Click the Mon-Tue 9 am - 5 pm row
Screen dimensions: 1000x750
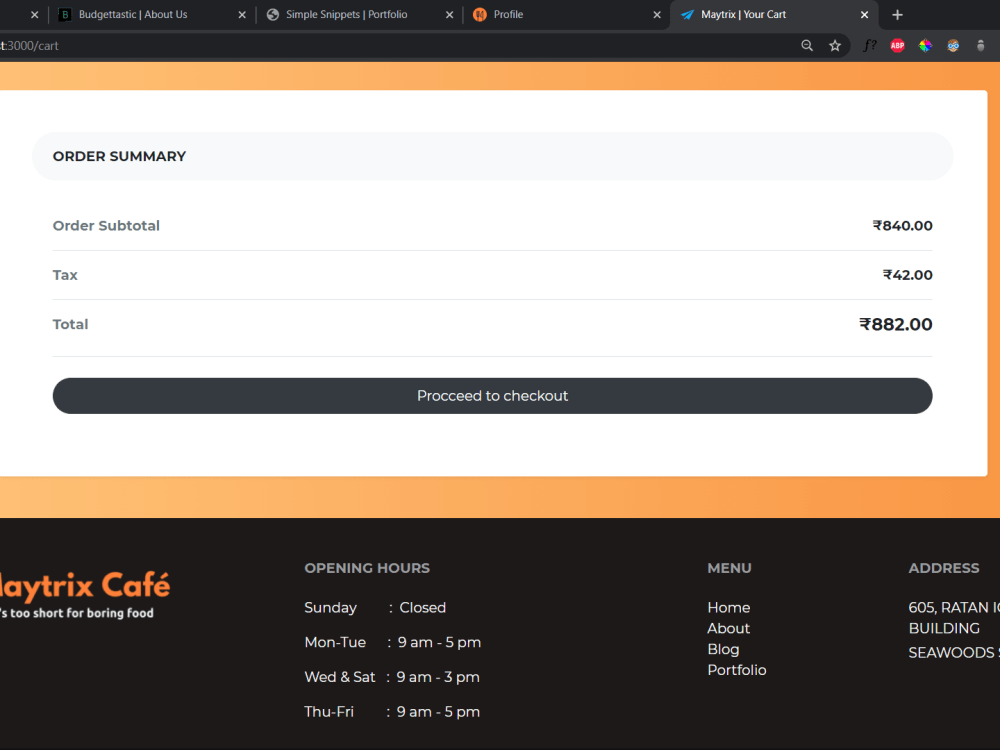392,642
